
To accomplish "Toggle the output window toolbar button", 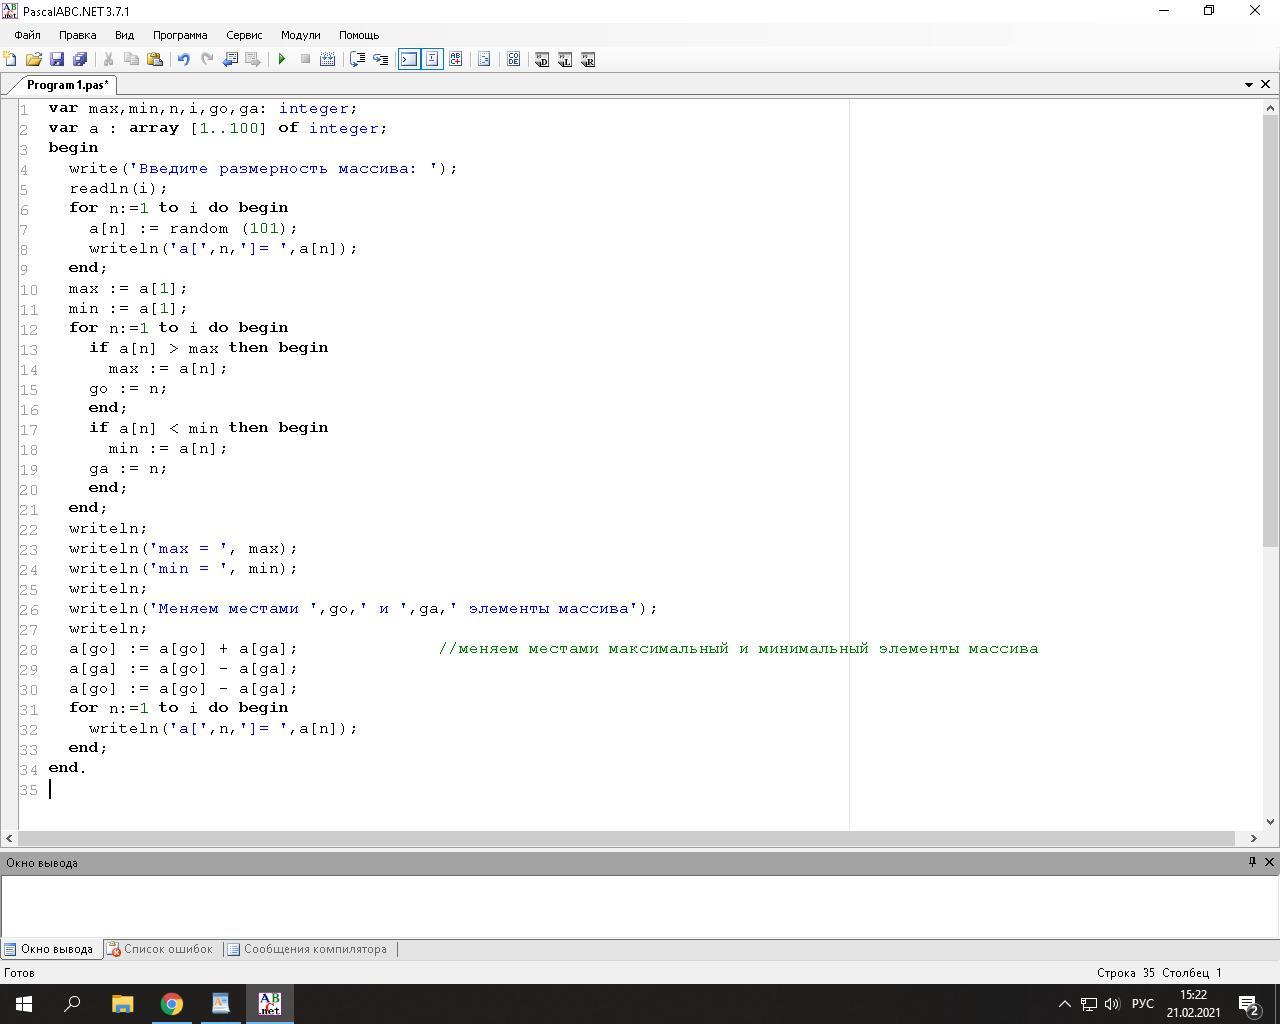I will [409, 60].
